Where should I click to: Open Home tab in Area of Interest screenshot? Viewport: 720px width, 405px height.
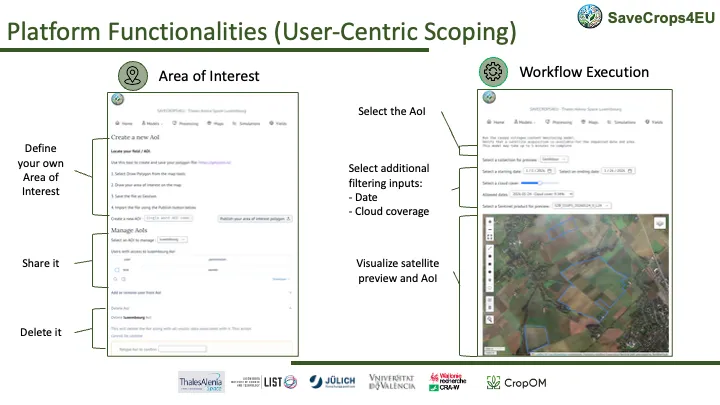[124, 123]
